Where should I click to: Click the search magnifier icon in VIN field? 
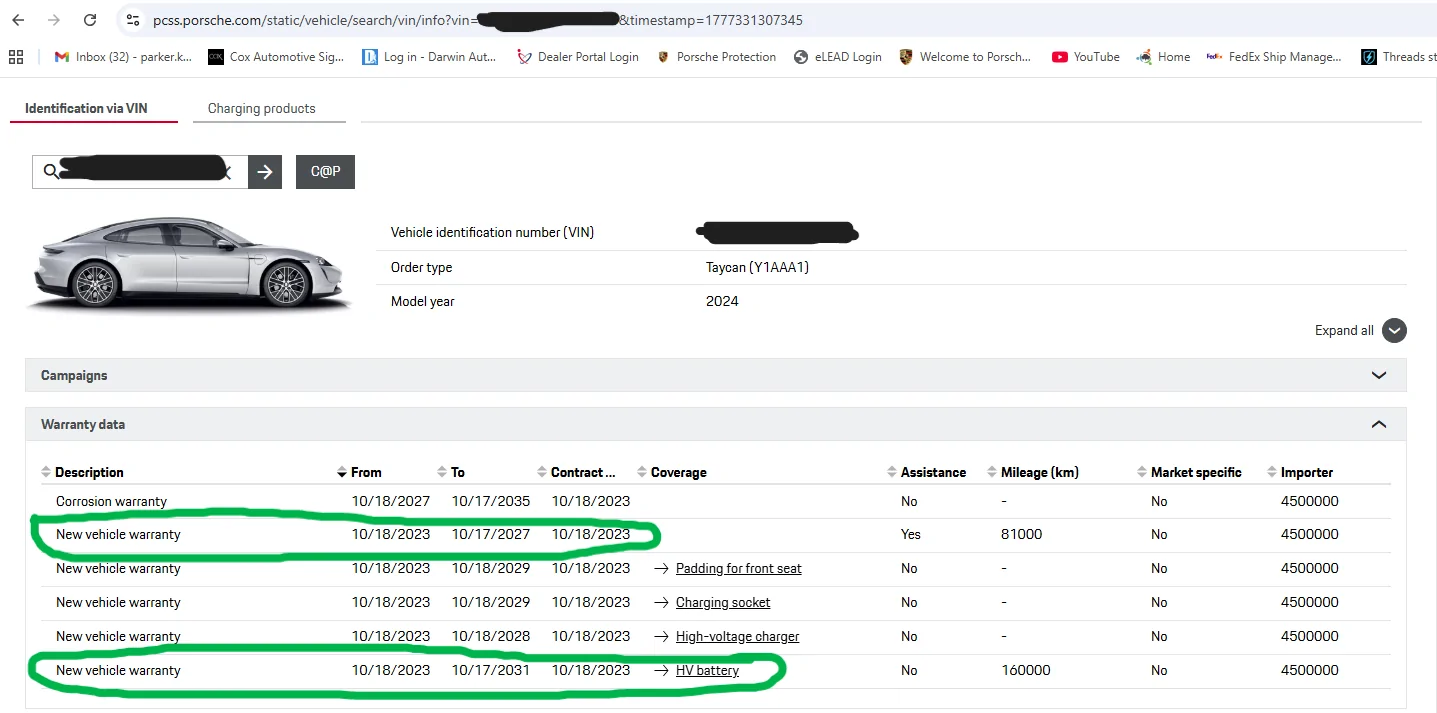click(x=51, y=172)
